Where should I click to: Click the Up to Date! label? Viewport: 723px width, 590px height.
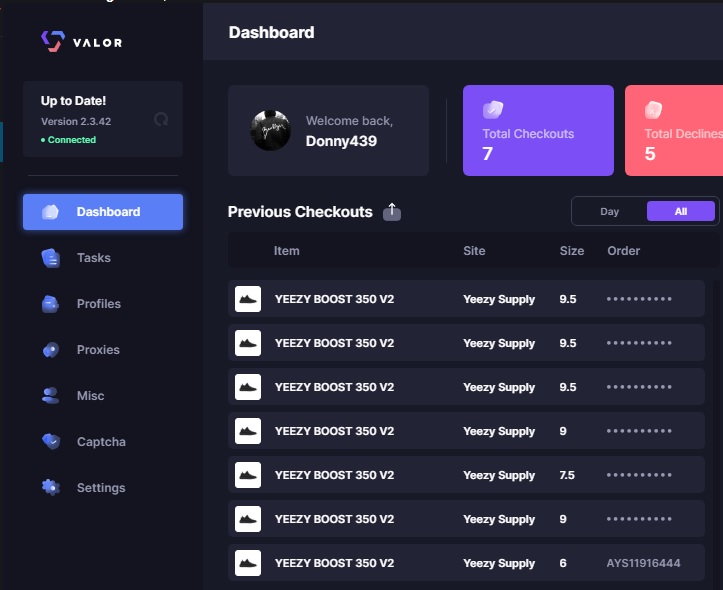(x=73, y=101)
